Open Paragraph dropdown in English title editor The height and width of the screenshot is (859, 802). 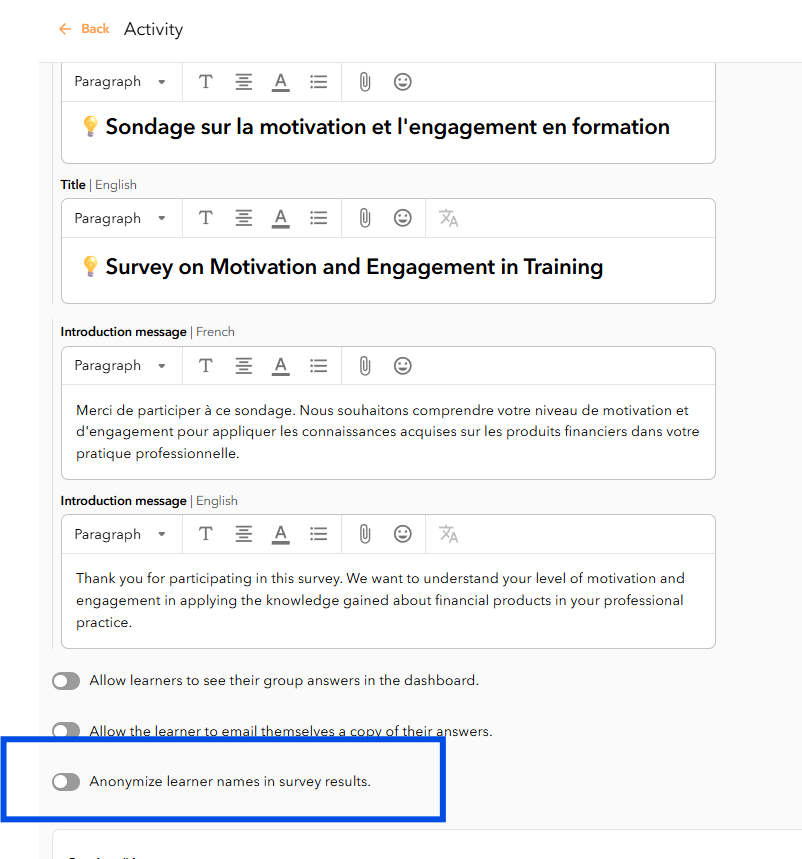pos(121,218)
